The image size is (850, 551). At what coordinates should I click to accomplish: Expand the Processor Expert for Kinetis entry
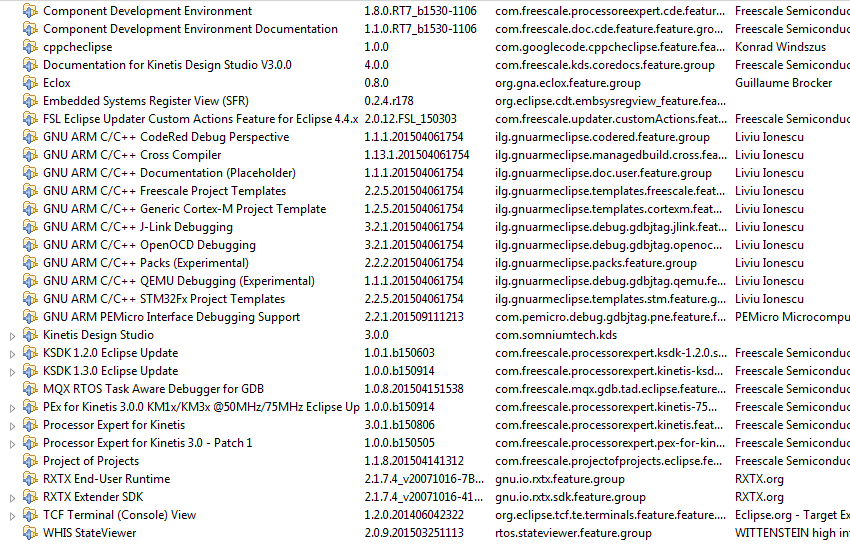[12, 426]
